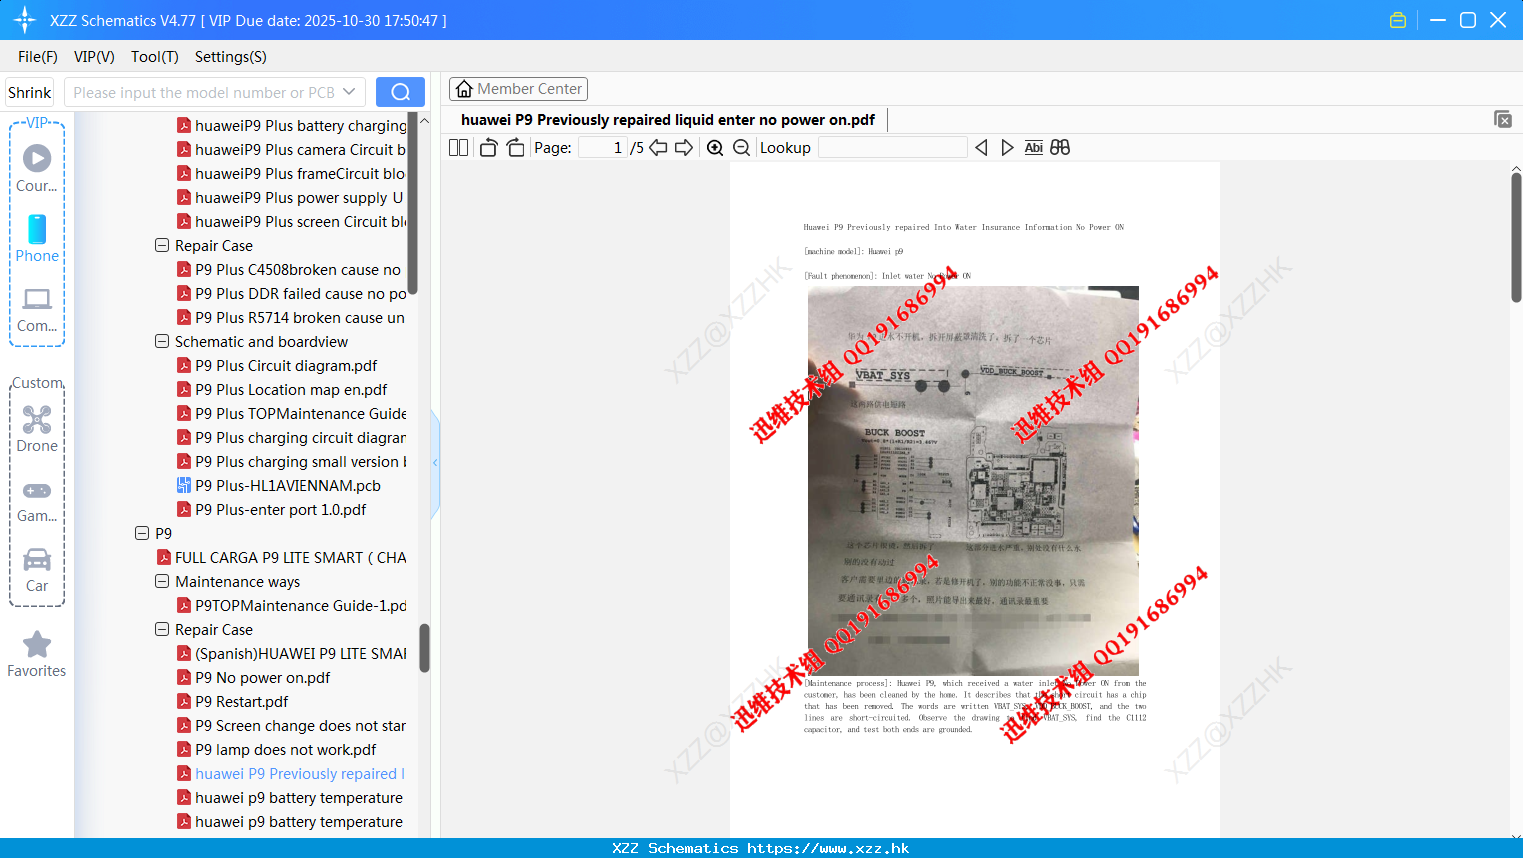1523x858 pixels.
Task: Close the document tab panel icon
Action: point(1502,119)
